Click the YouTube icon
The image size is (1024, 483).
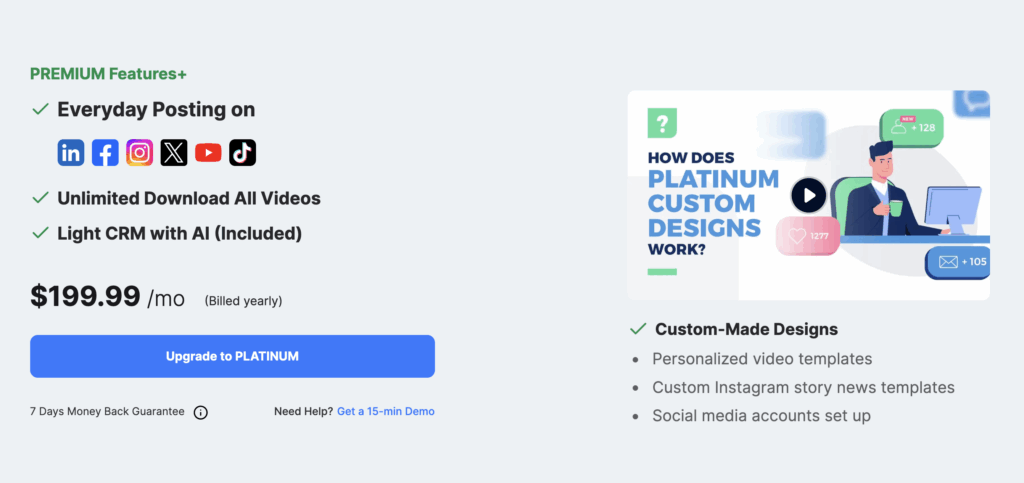click(208, 153)
